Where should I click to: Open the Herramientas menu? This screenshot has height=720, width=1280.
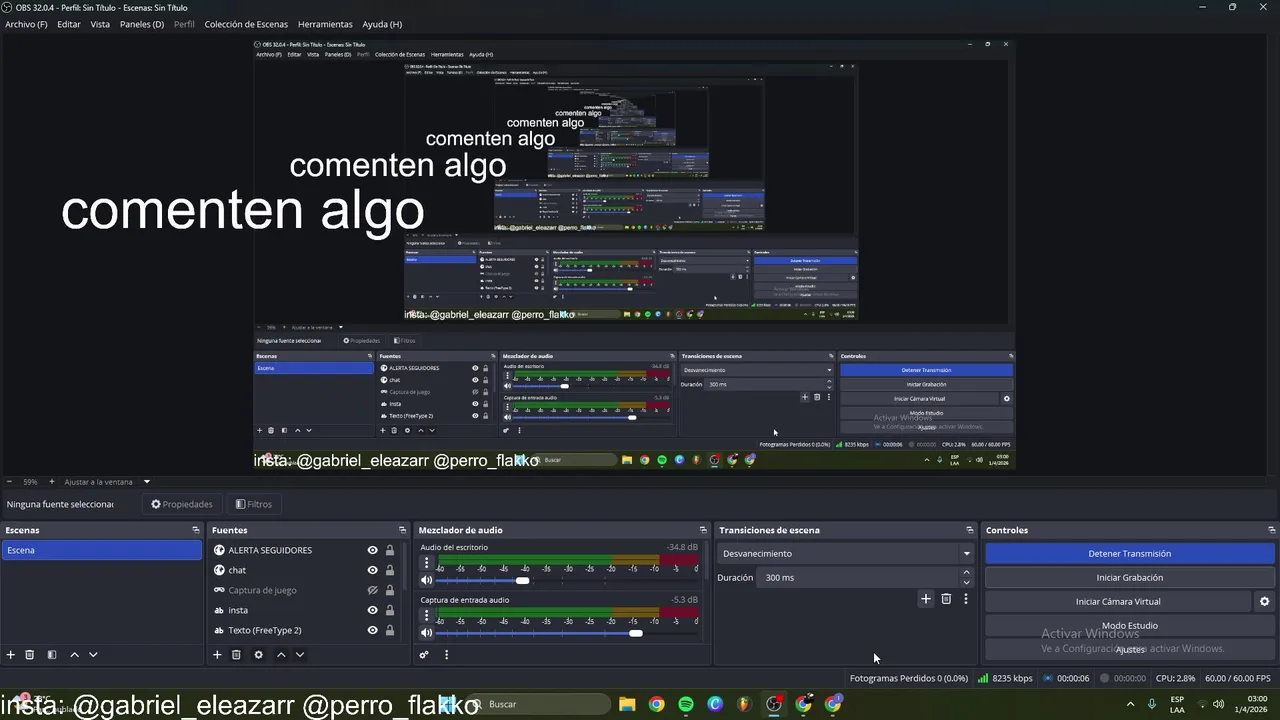325,24
